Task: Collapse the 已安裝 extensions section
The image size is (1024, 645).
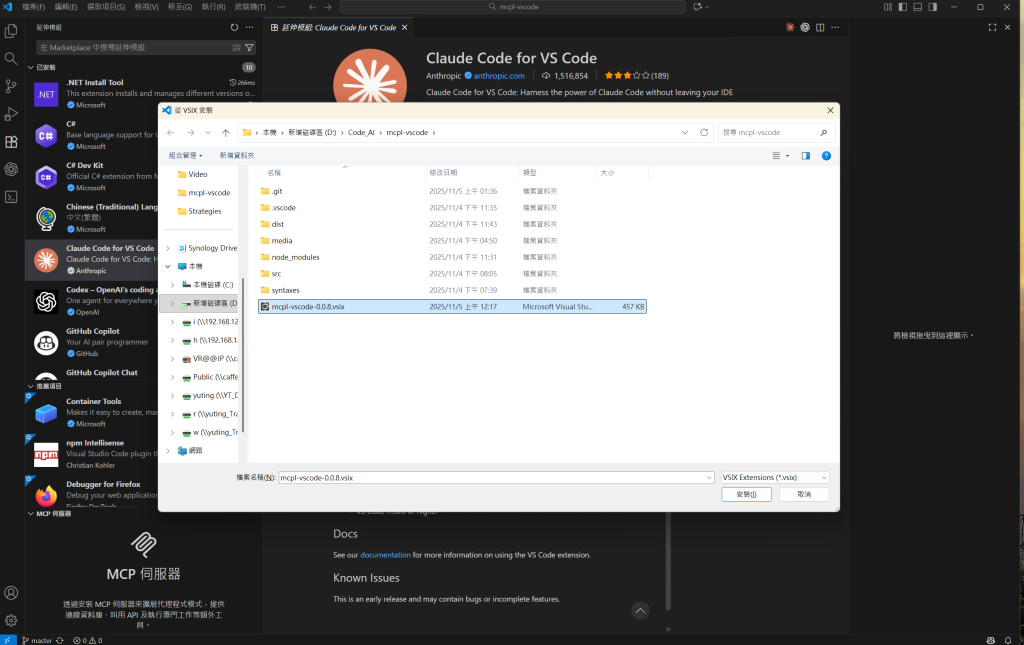Action: click(x=31, y=67)
